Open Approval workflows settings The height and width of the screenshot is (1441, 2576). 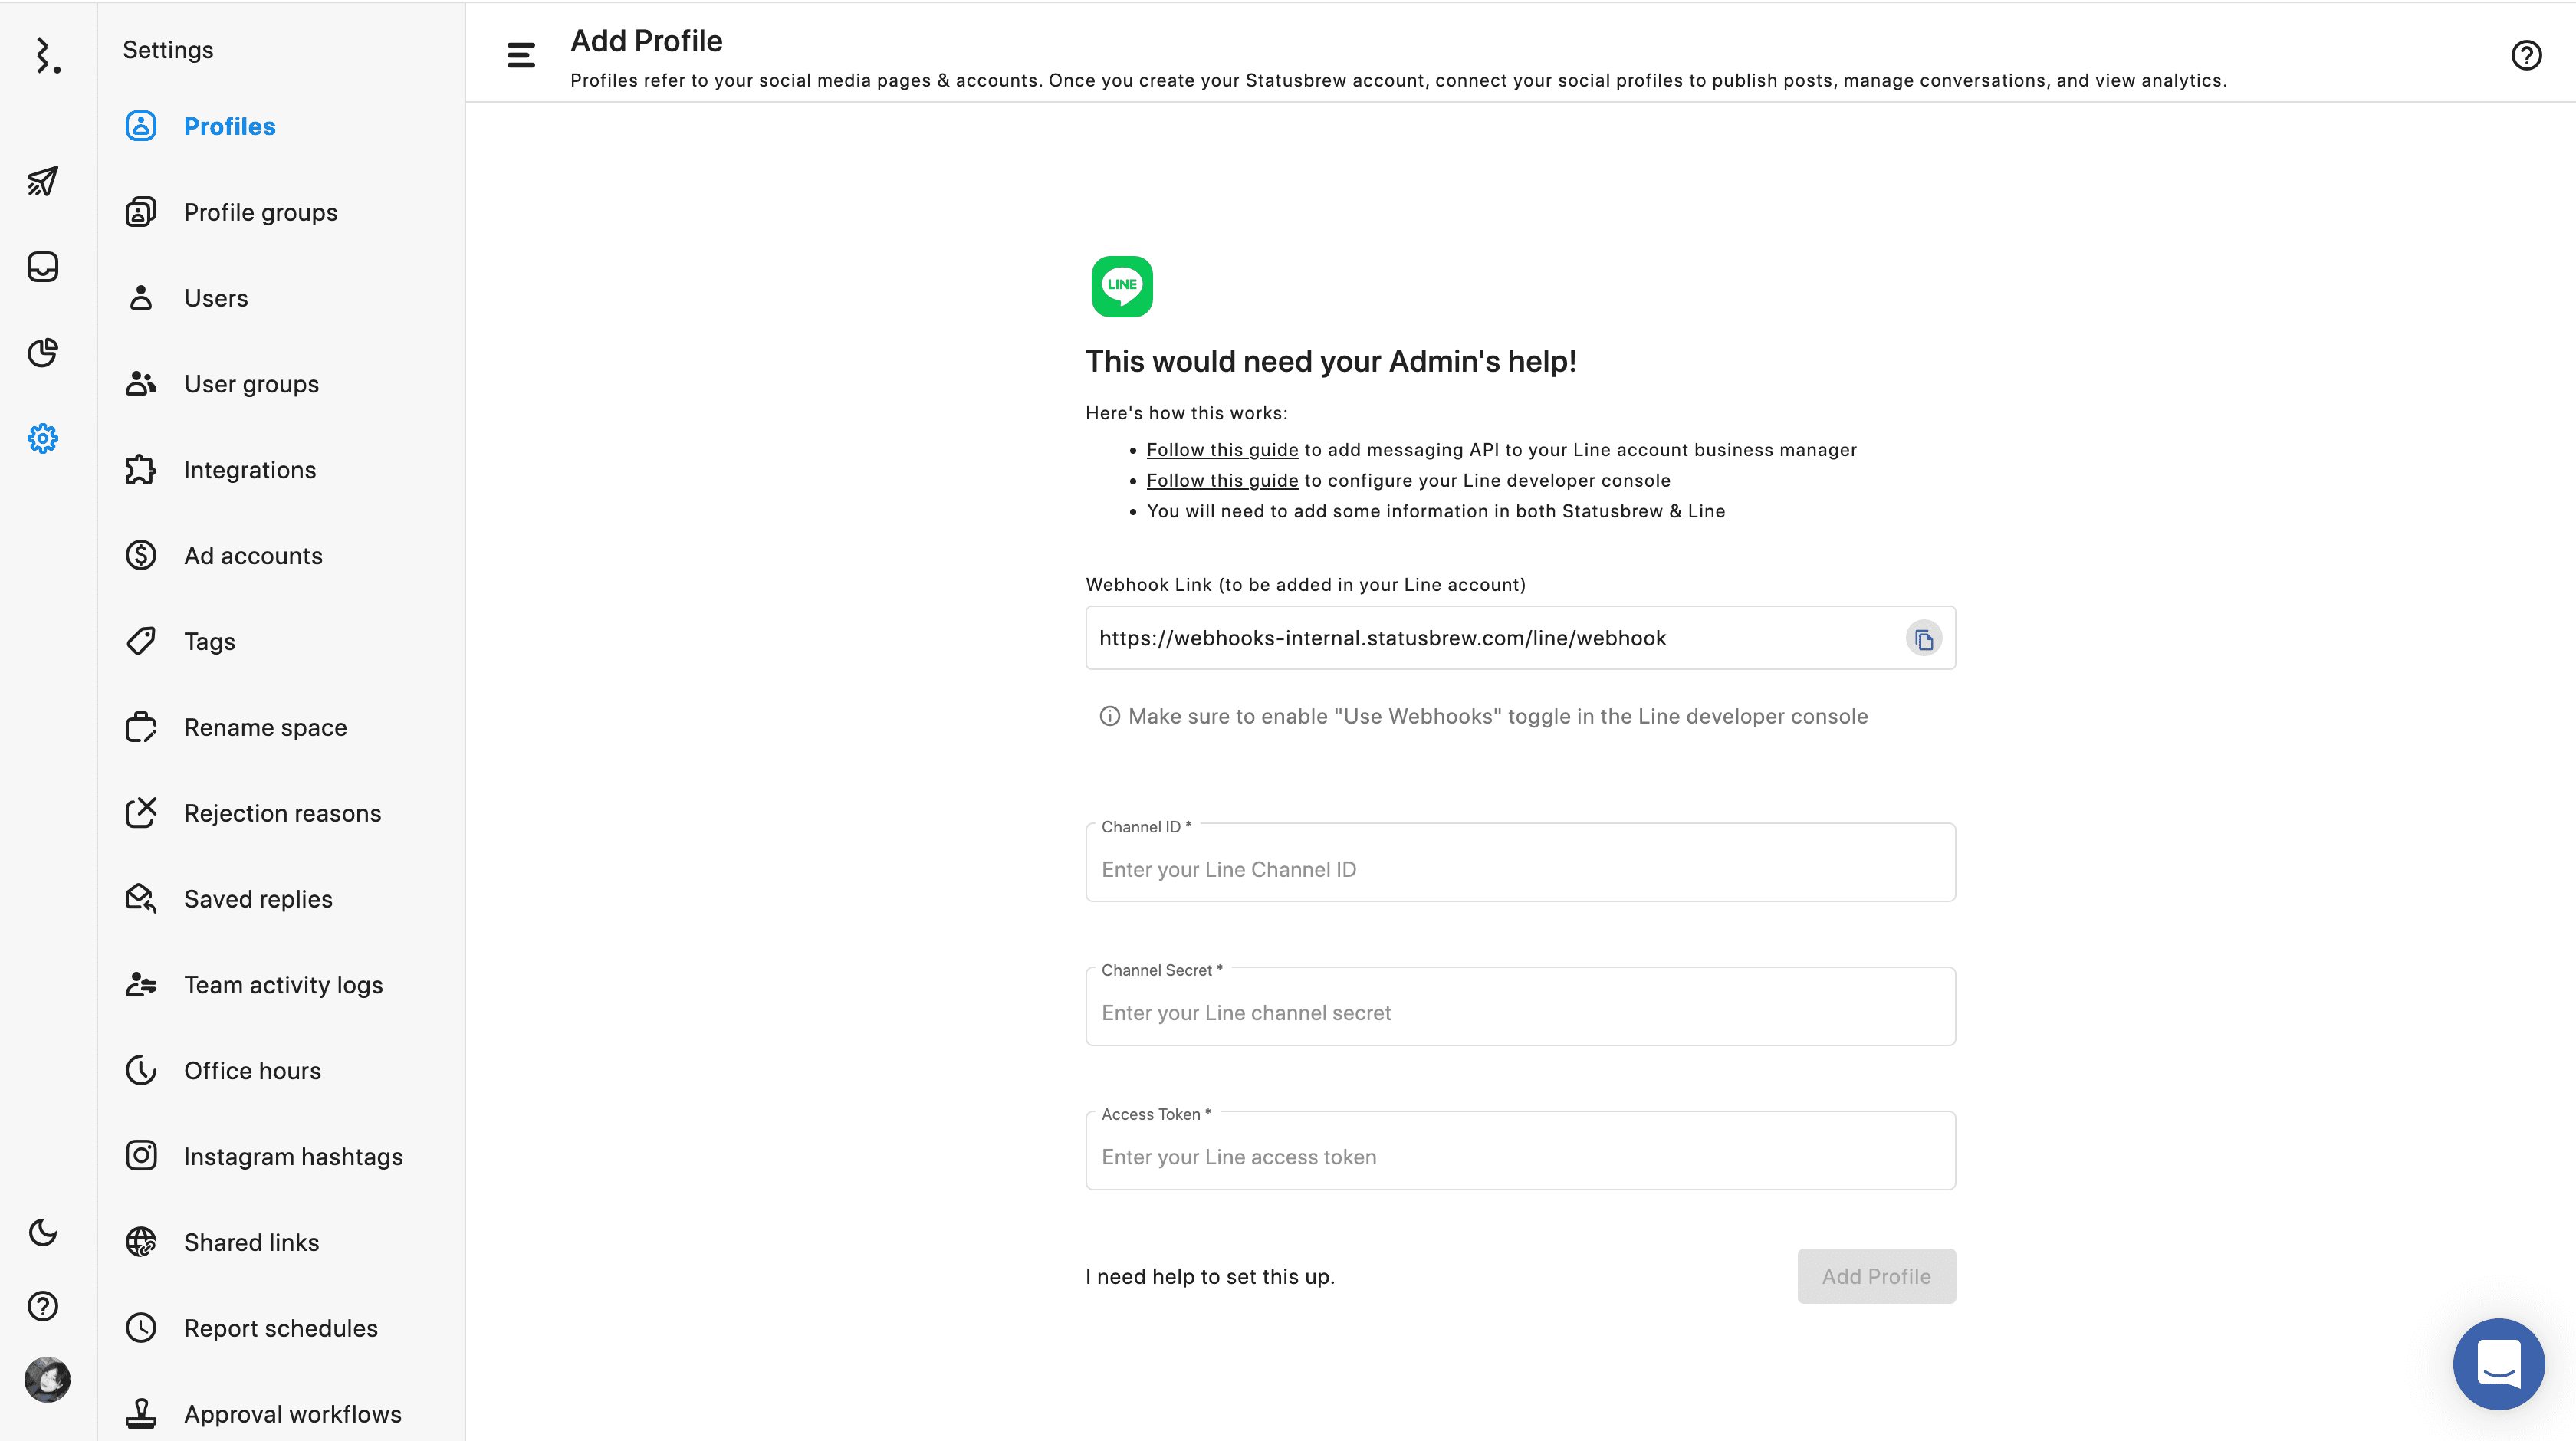pyautogui.click(x=292, y=1414)
